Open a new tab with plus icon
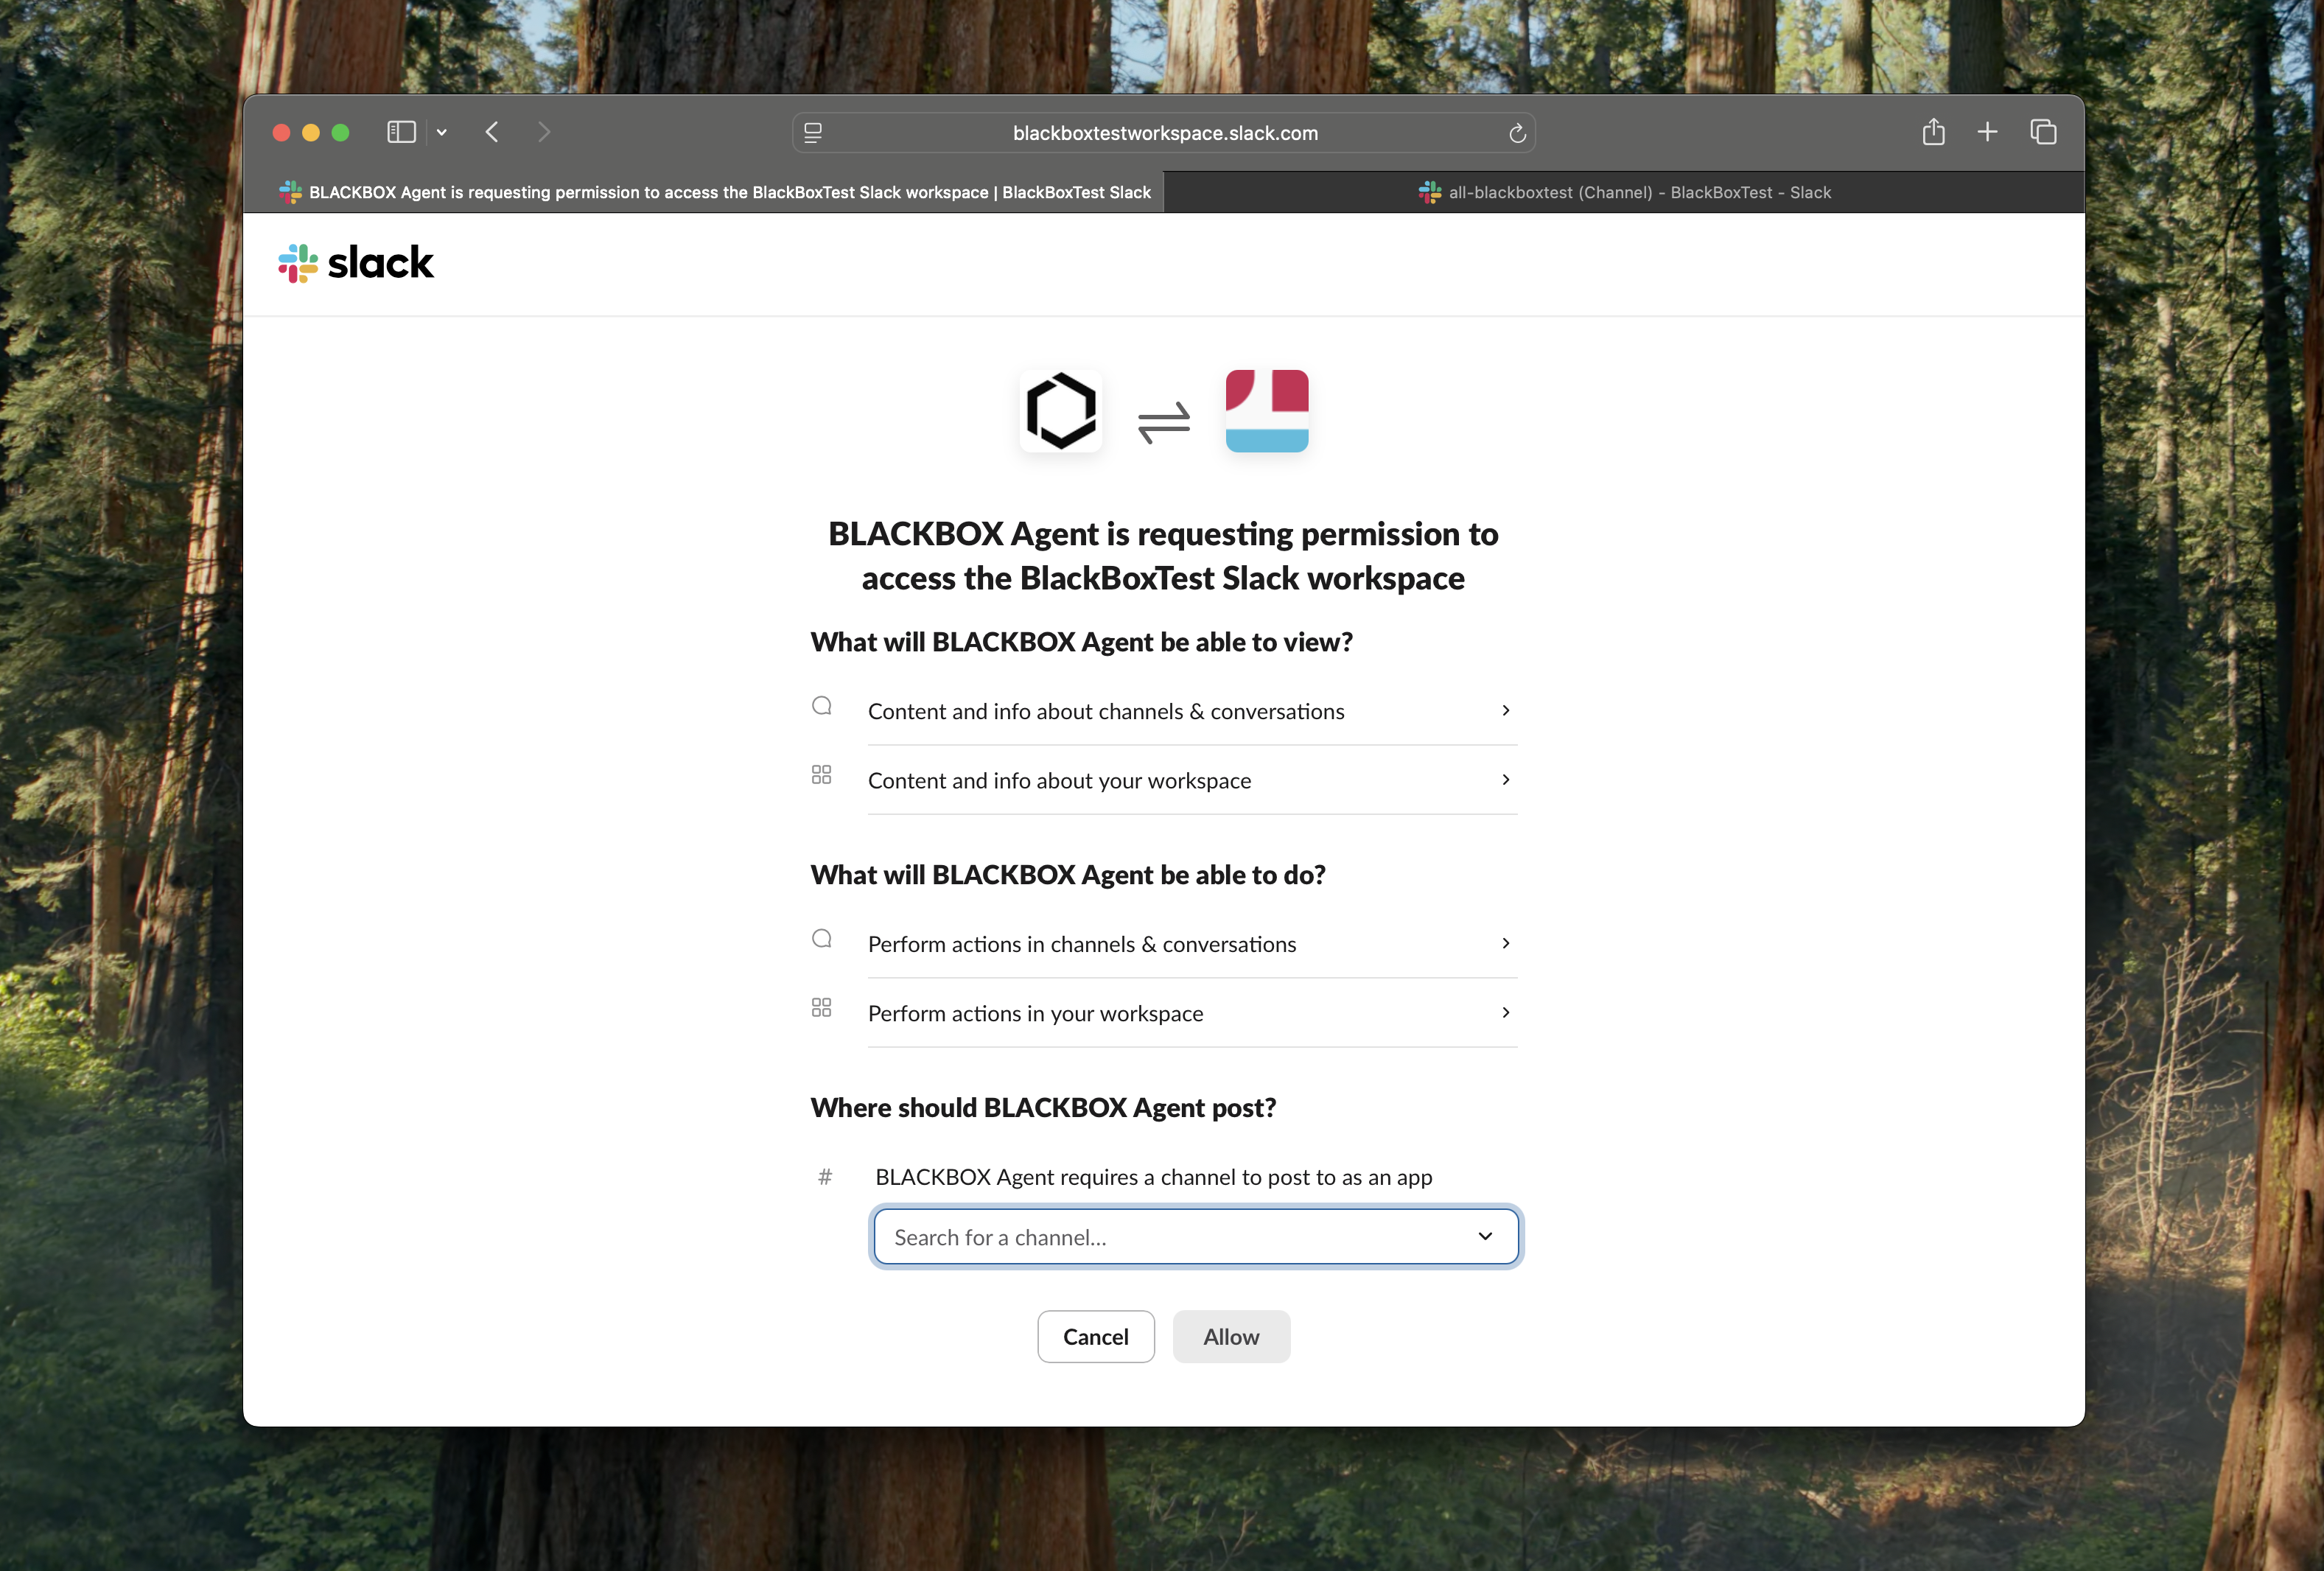The width and height of the screenshot is (2324, 1571). [x=1987, y=132]
